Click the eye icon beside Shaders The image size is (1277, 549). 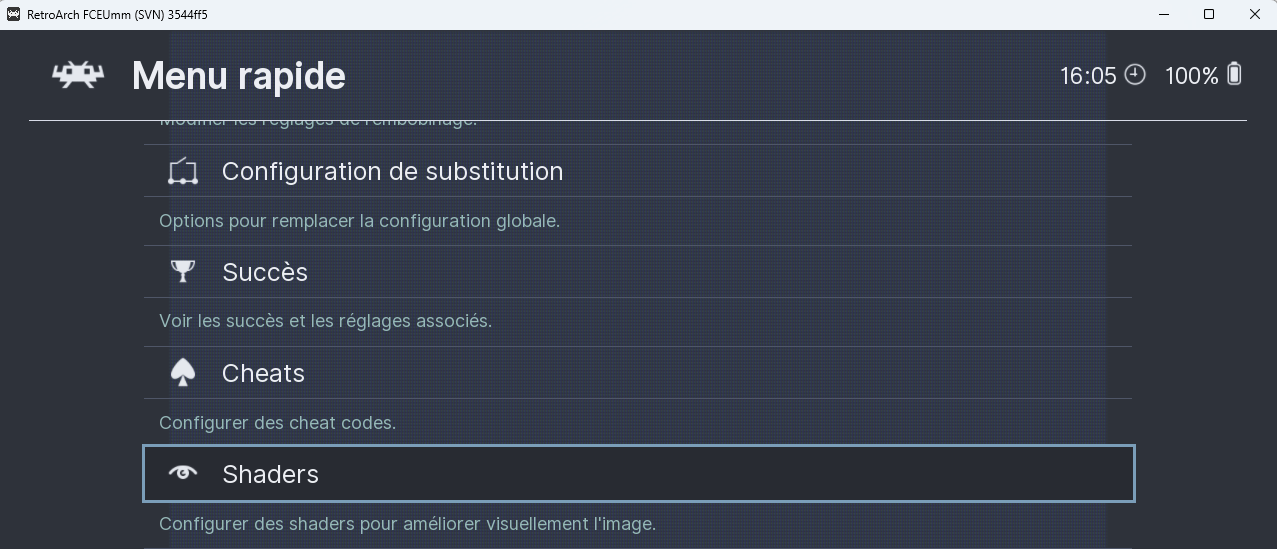point(183,473)
